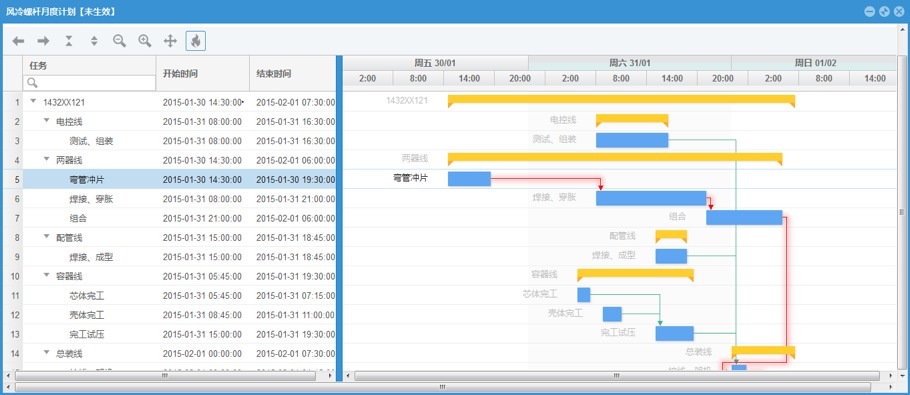This screenshot has width=910, height=395.
Task: Collapse the 容器线 group
Action: 46,275
